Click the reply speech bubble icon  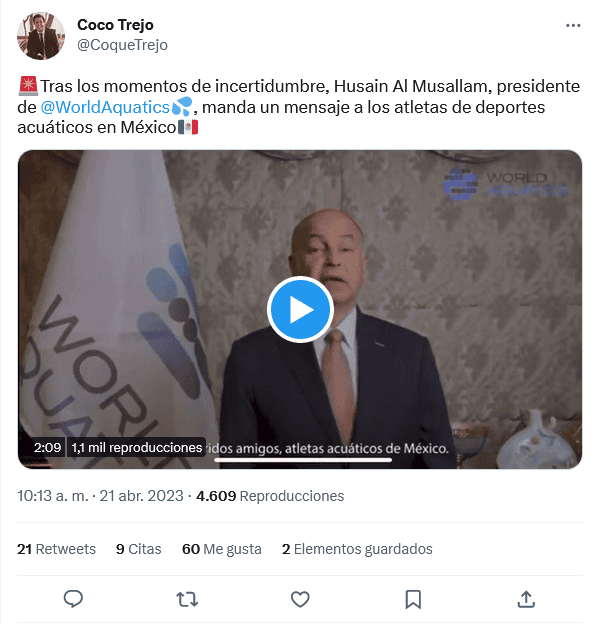tap(73, 599)
